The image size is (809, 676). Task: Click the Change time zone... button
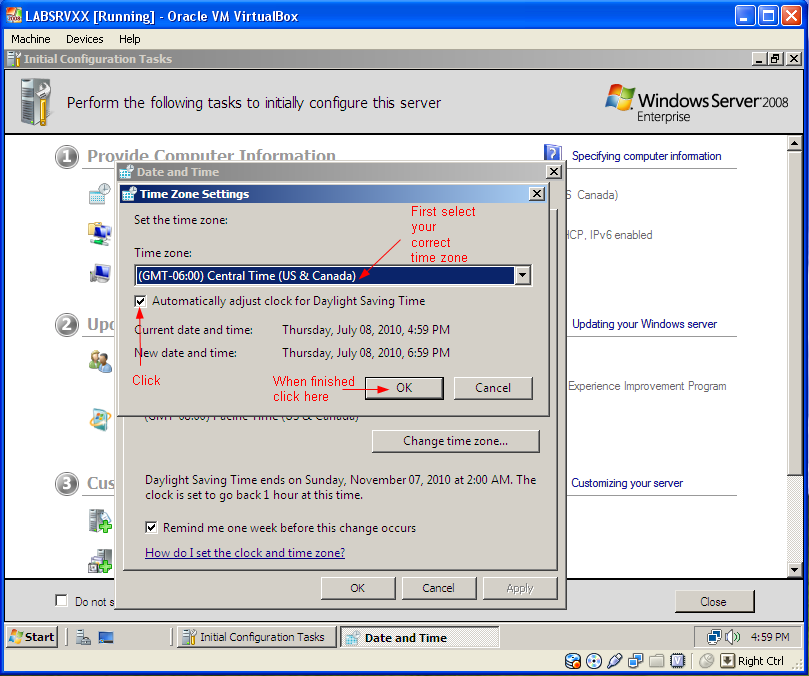(456, 441)
